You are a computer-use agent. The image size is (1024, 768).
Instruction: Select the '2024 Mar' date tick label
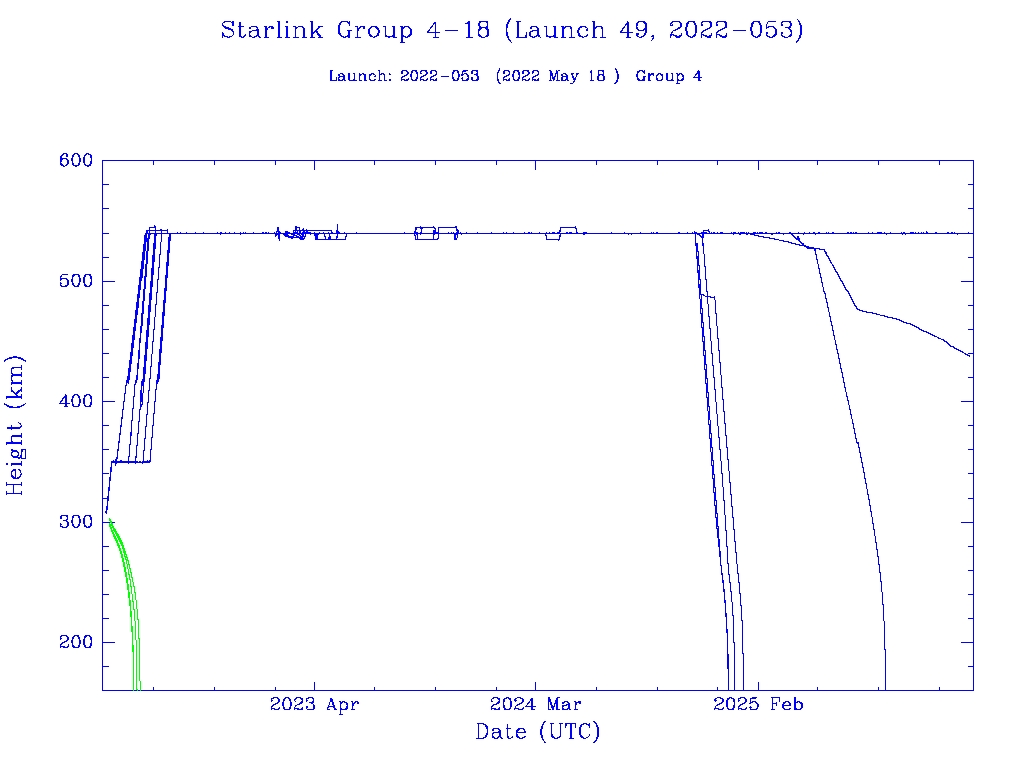pyautogui.click(x=536, y=705)
